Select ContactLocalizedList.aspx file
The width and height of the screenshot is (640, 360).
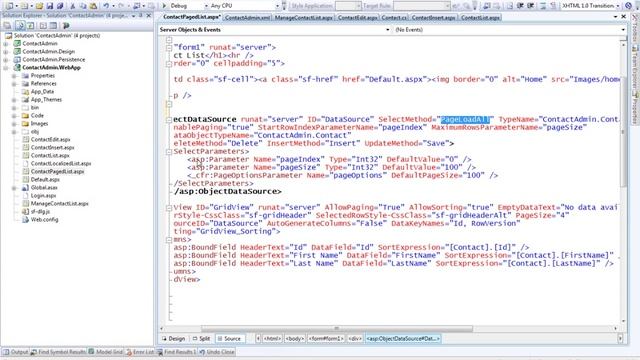tap(61, 164)
